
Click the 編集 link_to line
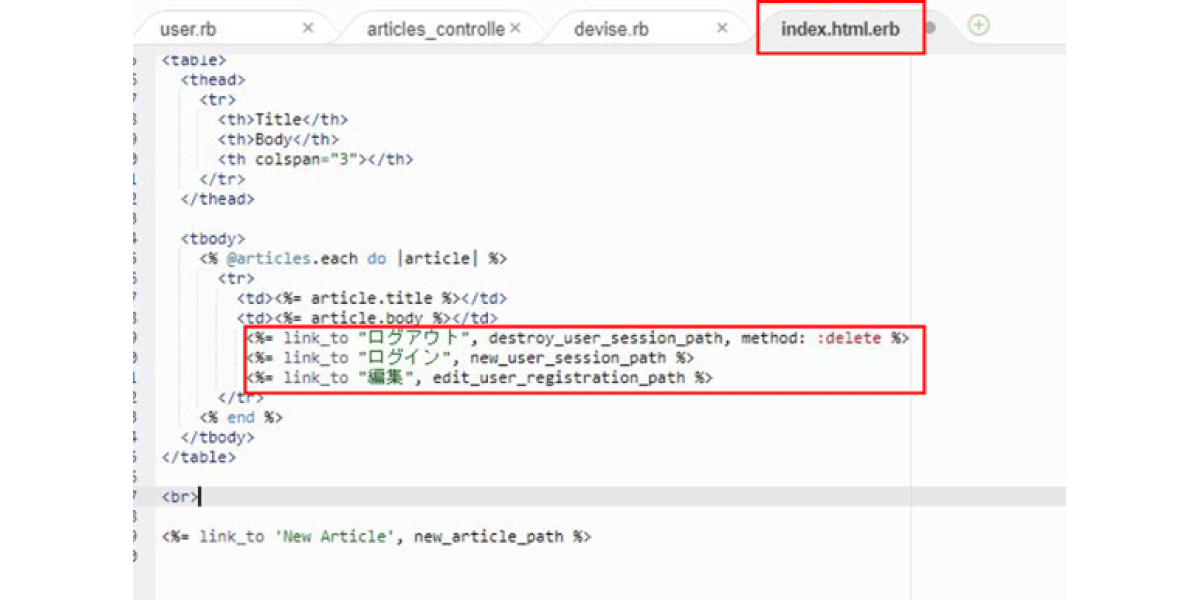click(x=480, y=377)
